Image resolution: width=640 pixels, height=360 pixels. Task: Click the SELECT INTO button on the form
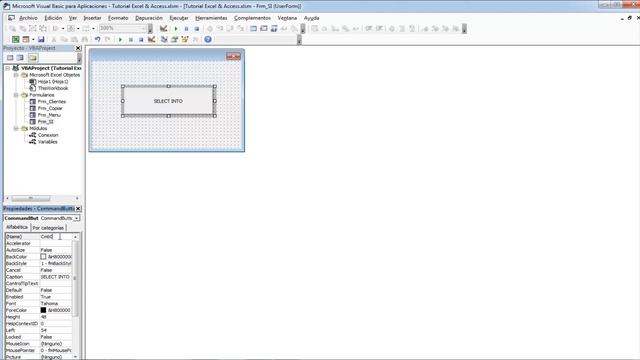168,101
